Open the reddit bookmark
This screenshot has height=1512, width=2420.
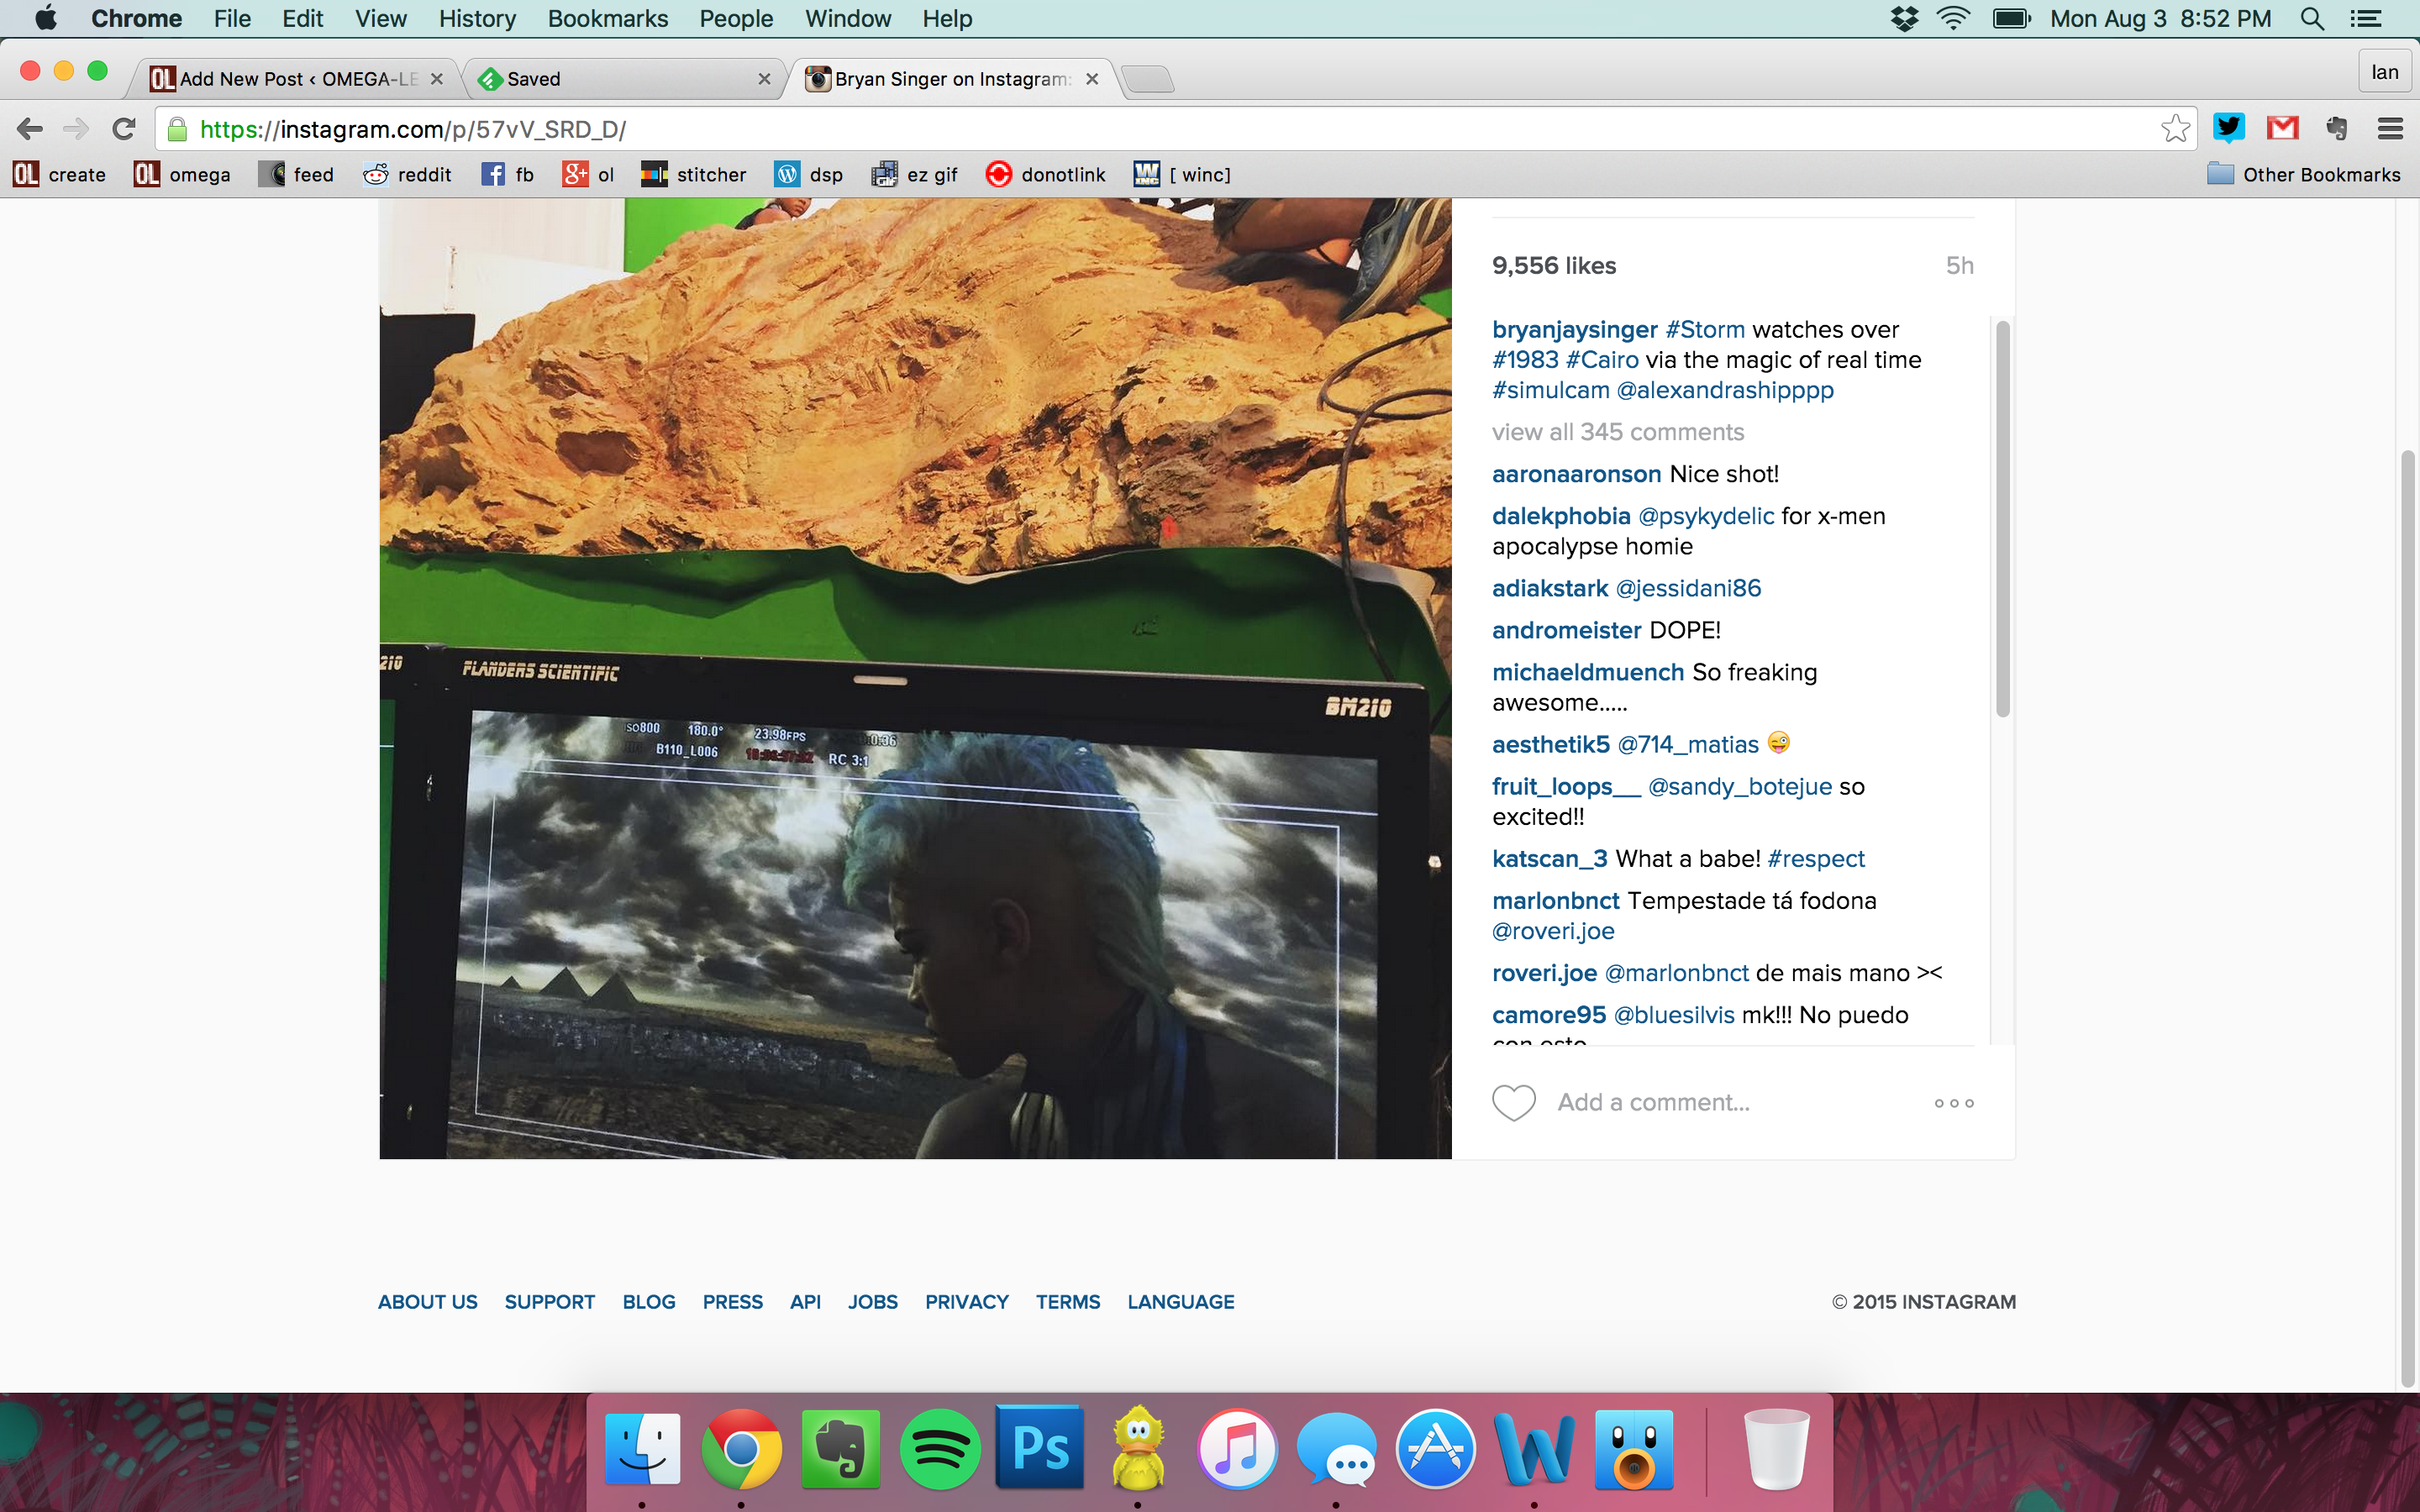tap(407, 174)
